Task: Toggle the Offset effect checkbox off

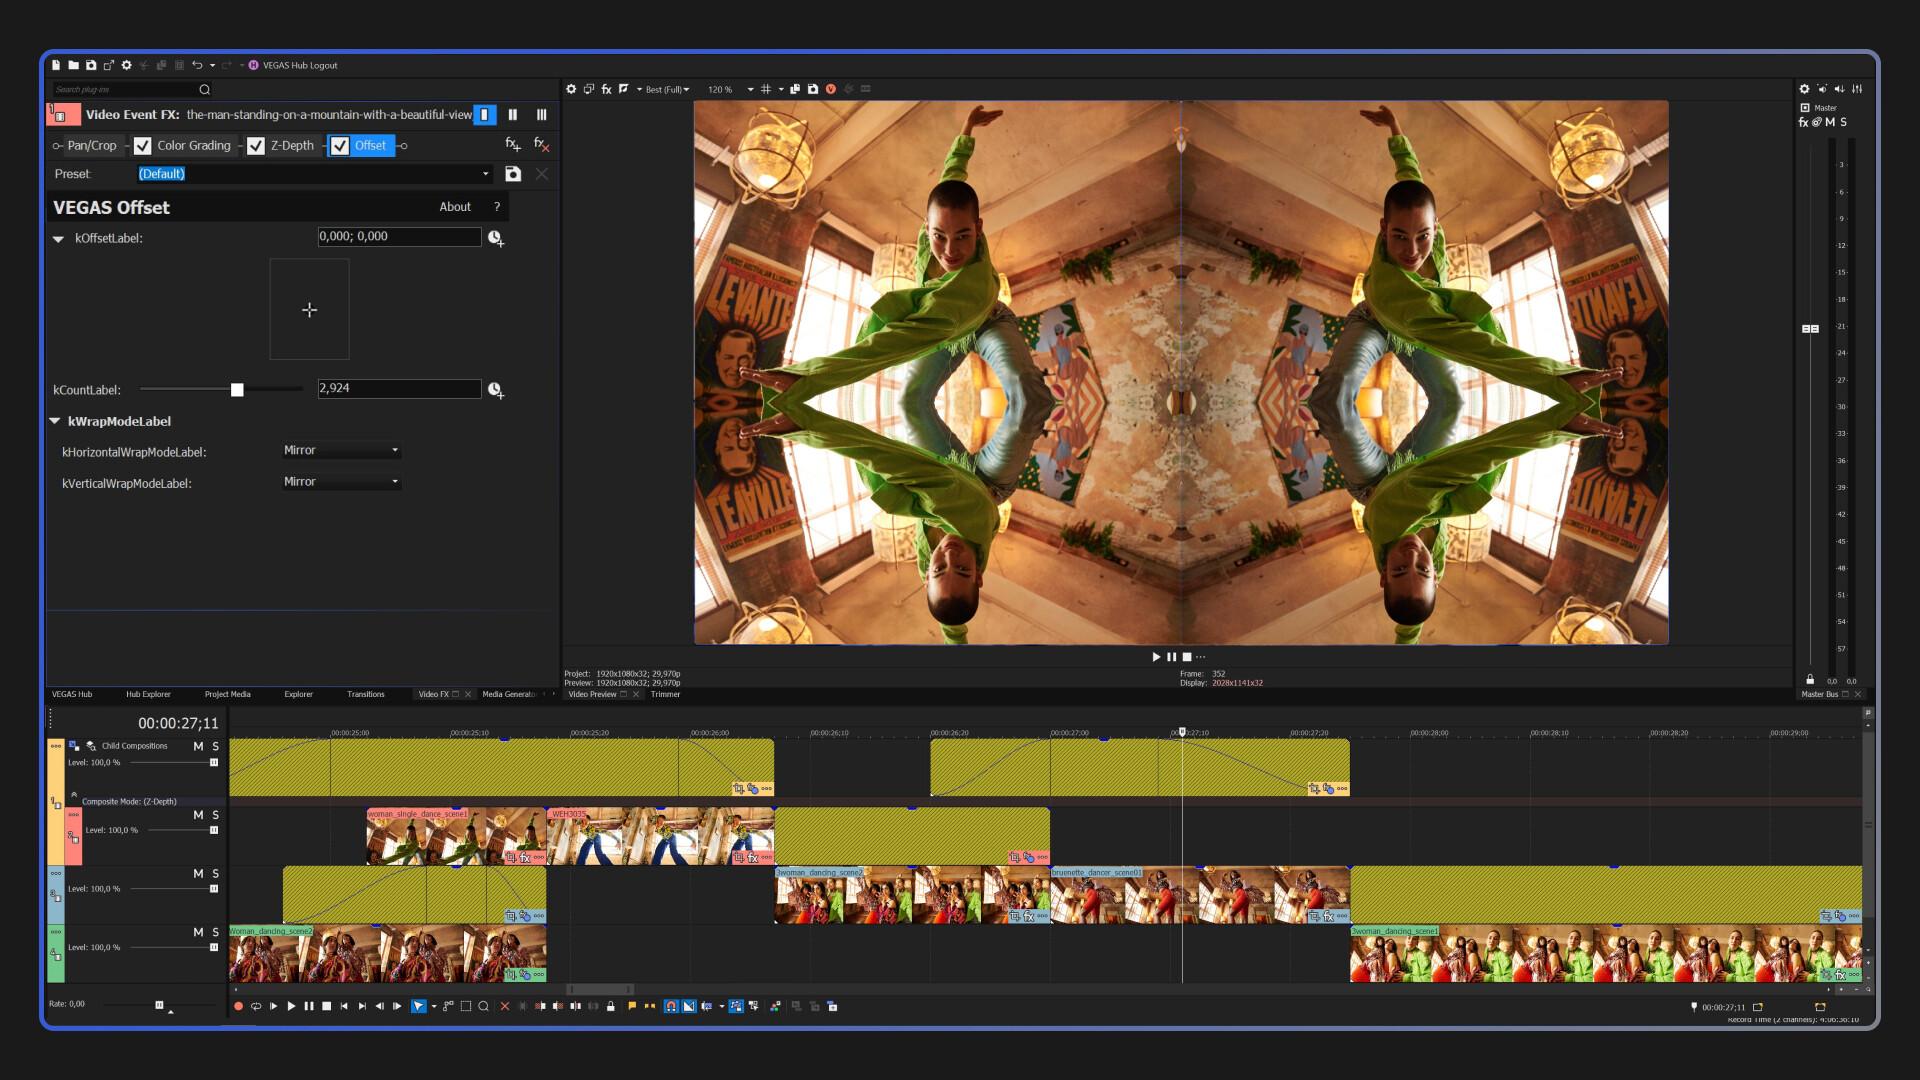Action: [339, 146]
